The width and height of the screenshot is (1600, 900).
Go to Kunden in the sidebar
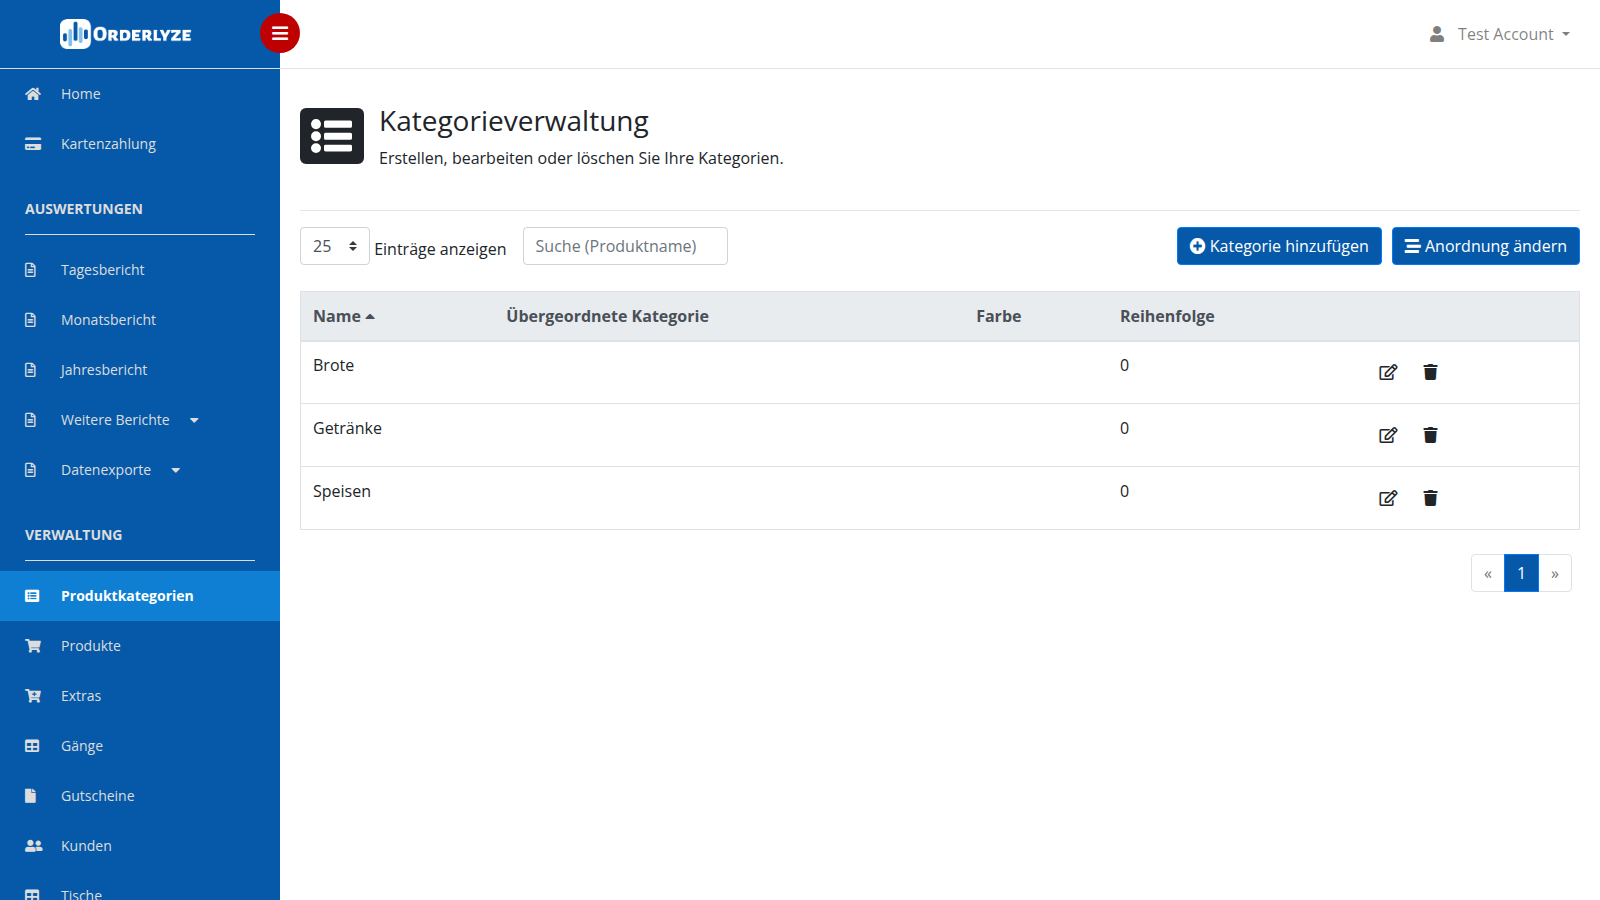[x=140, y=846]
